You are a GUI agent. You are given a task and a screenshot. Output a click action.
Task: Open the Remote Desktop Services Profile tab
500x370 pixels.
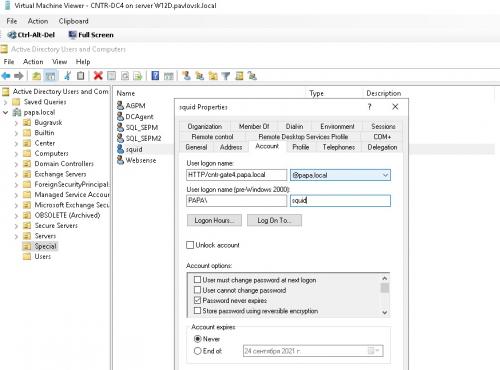click(x=303, y=137)
